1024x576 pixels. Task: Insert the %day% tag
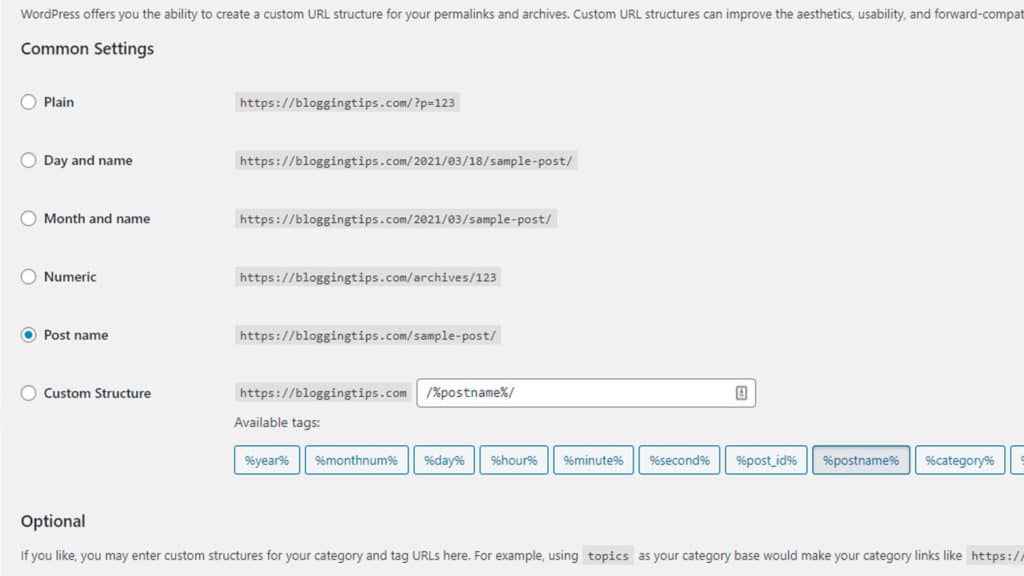[x=444, y=460]
